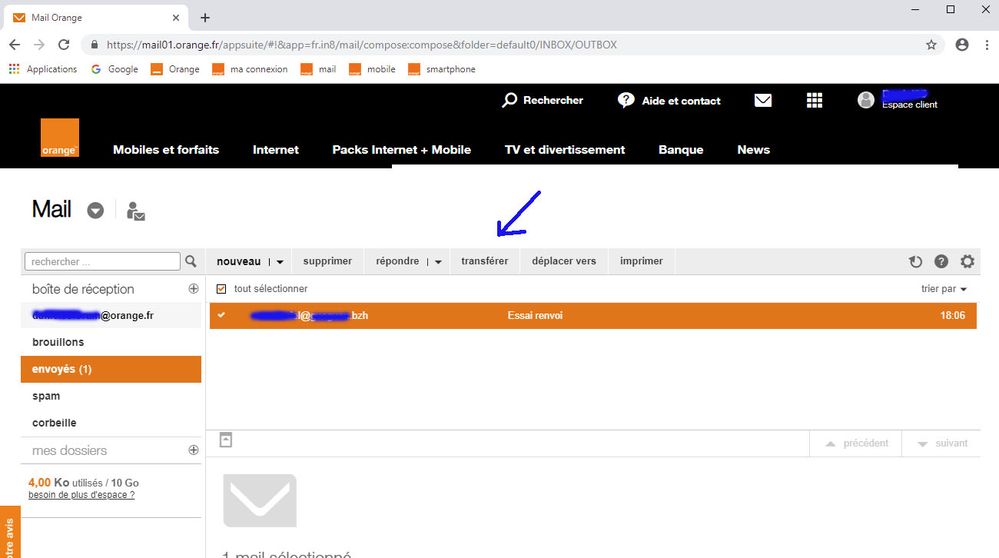Open the @orange.fr inbox account

[111, 315]
